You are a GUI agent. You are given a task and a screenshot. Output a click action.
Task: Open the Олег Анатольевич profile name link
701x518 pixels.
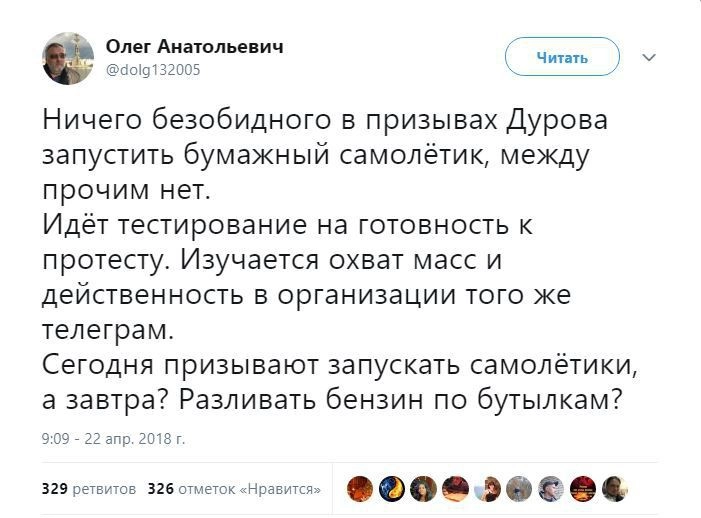pos(194,46)
